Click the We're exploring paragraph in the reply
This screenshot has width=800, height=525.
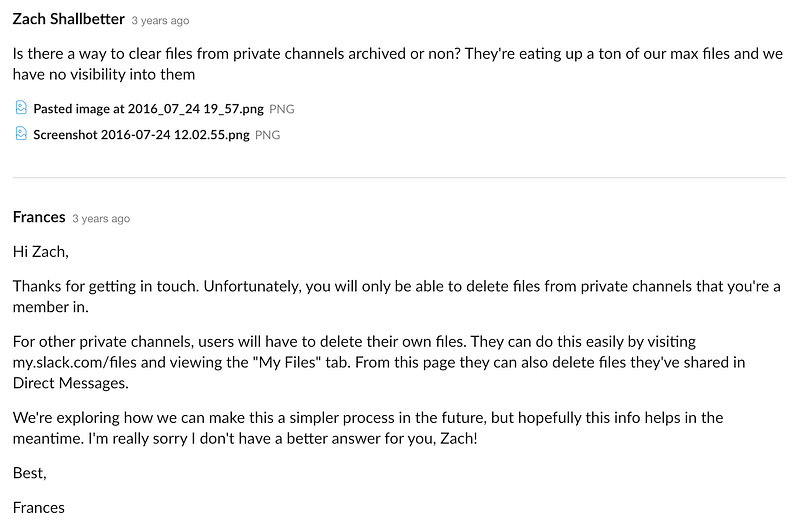point(368,428)
